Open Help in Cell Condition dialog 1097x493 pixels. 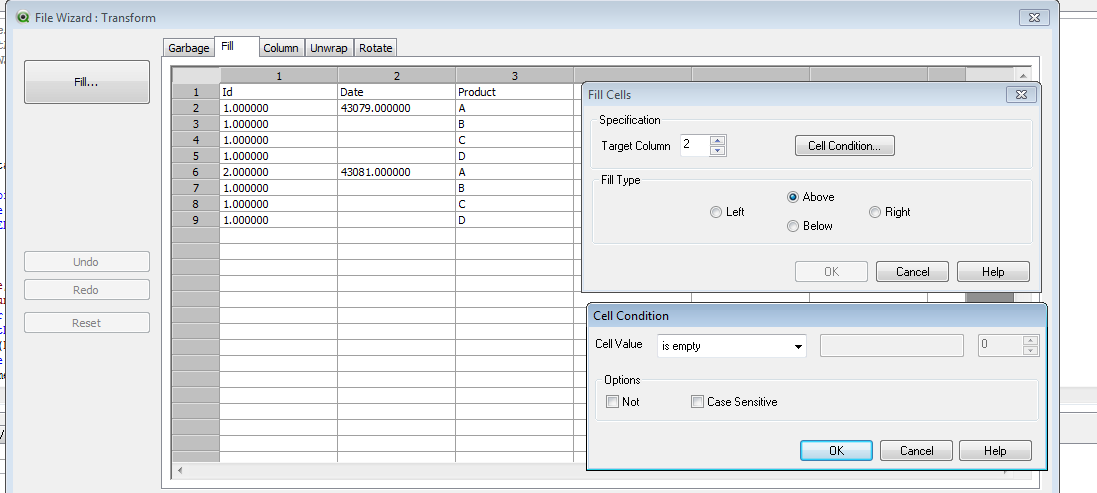(x=994, y=451)
